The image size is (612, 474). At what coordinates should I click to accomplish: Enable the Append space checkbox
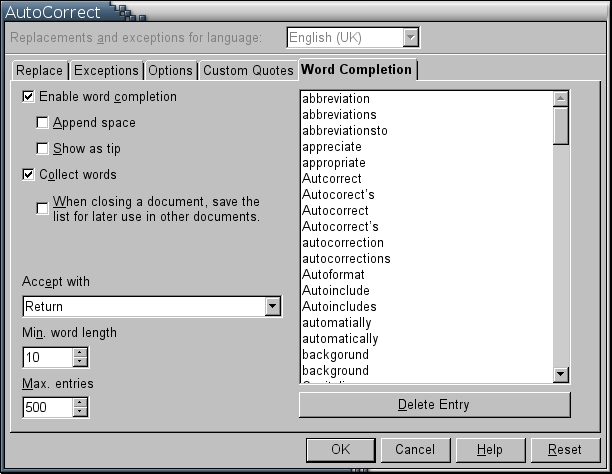point(42,123)
